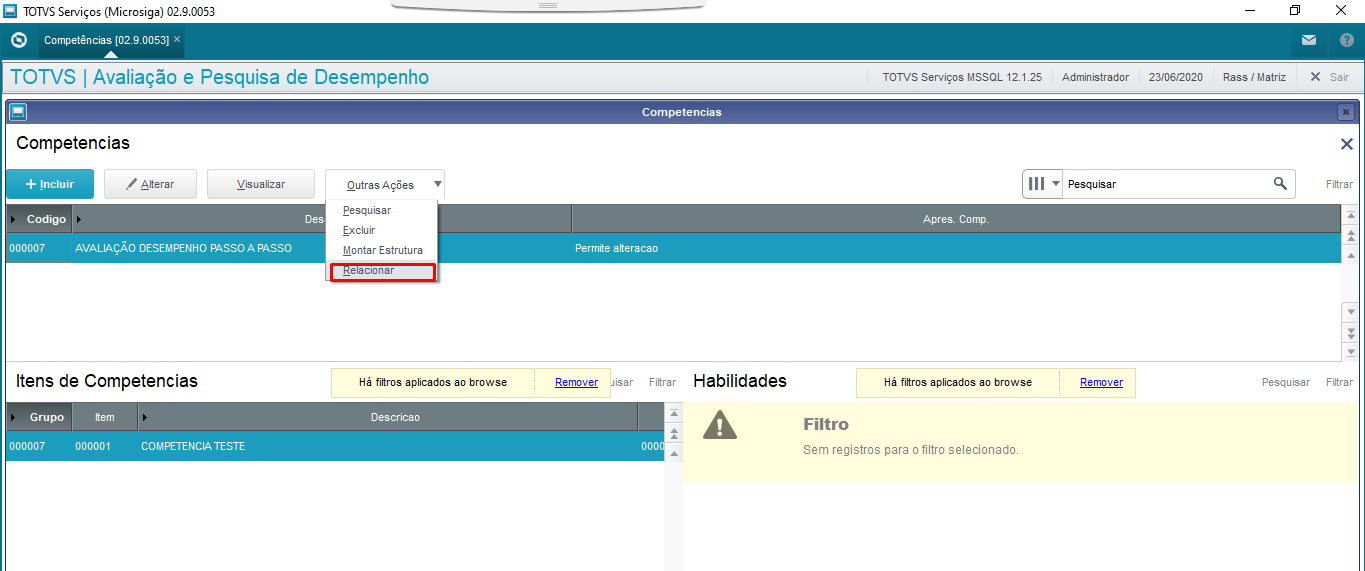The width and height of the screenshot is (1365, 571).
Task: Click Remover link in Habilidades panel
Action: pos(1101,382)
